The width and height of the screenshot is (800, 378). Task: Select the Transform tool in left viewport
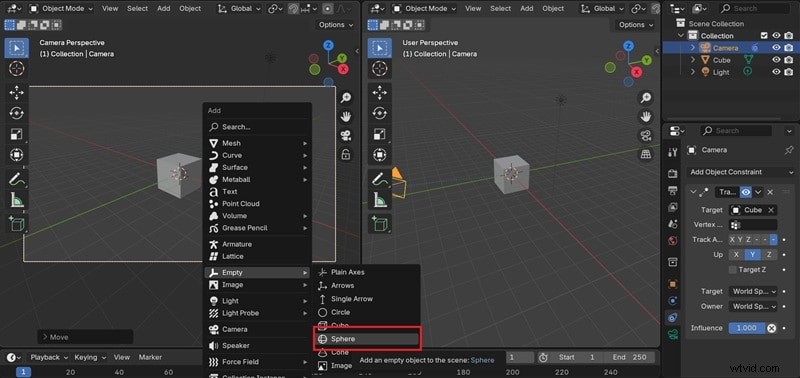click(17, 155)
